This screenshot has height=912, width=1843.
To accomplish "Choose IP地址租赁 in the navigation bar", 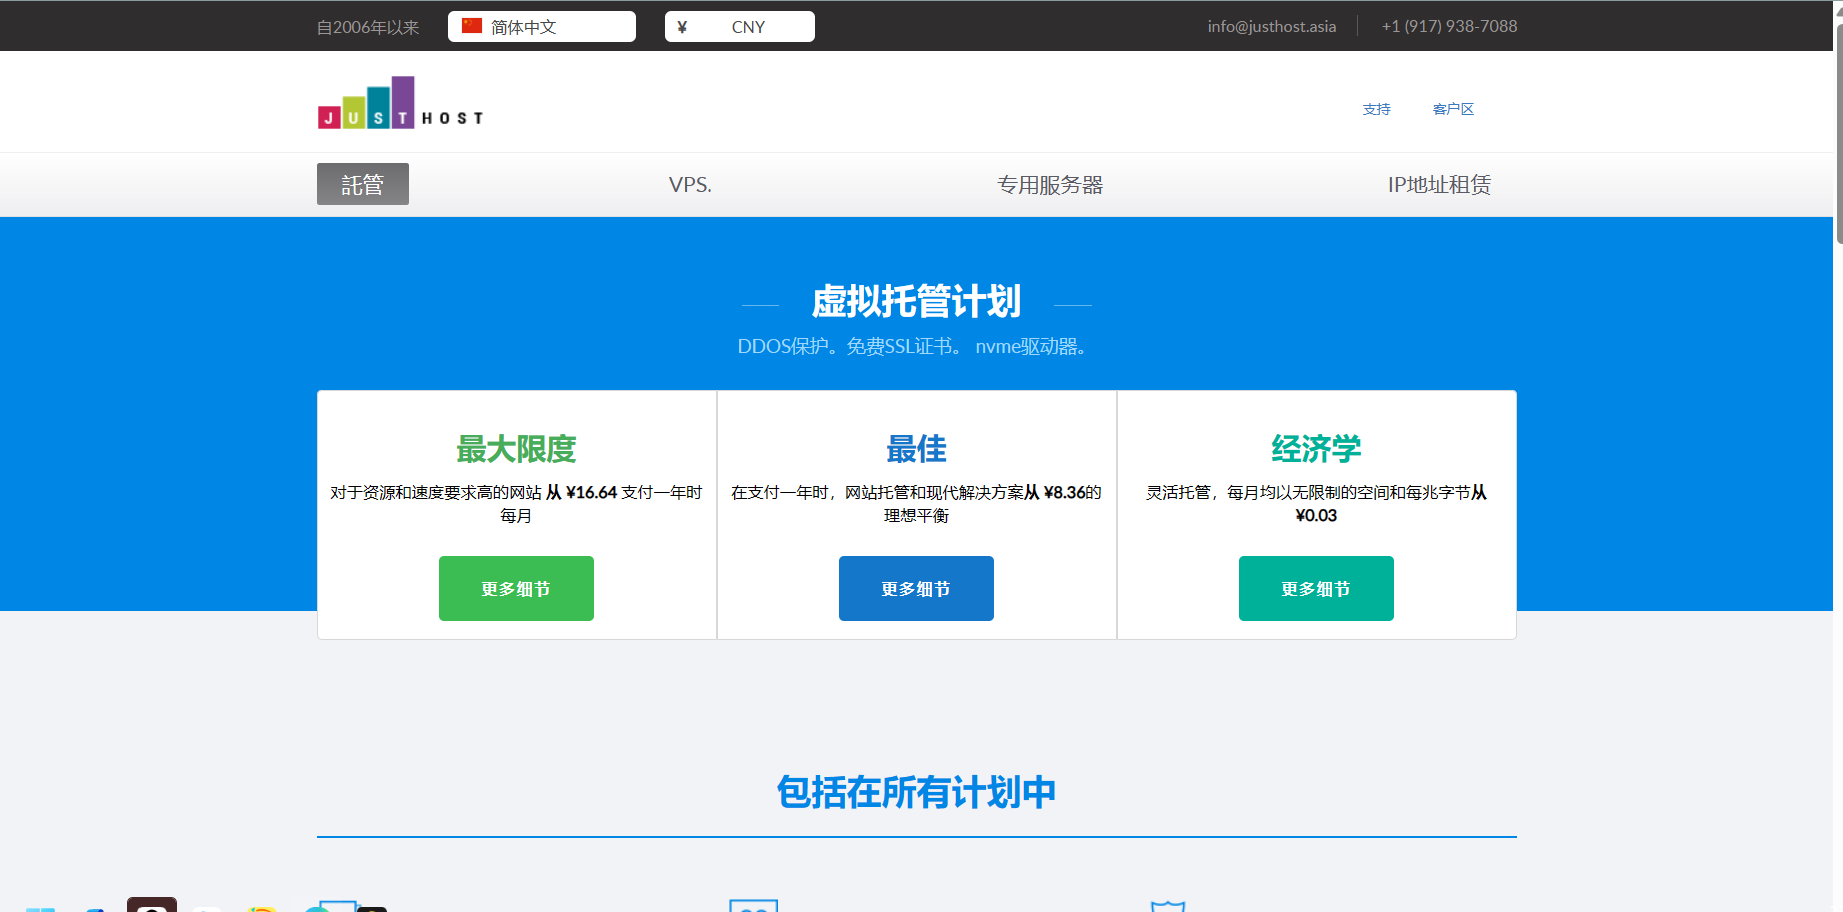I will pyautogui.click(x=1438, y=185).
